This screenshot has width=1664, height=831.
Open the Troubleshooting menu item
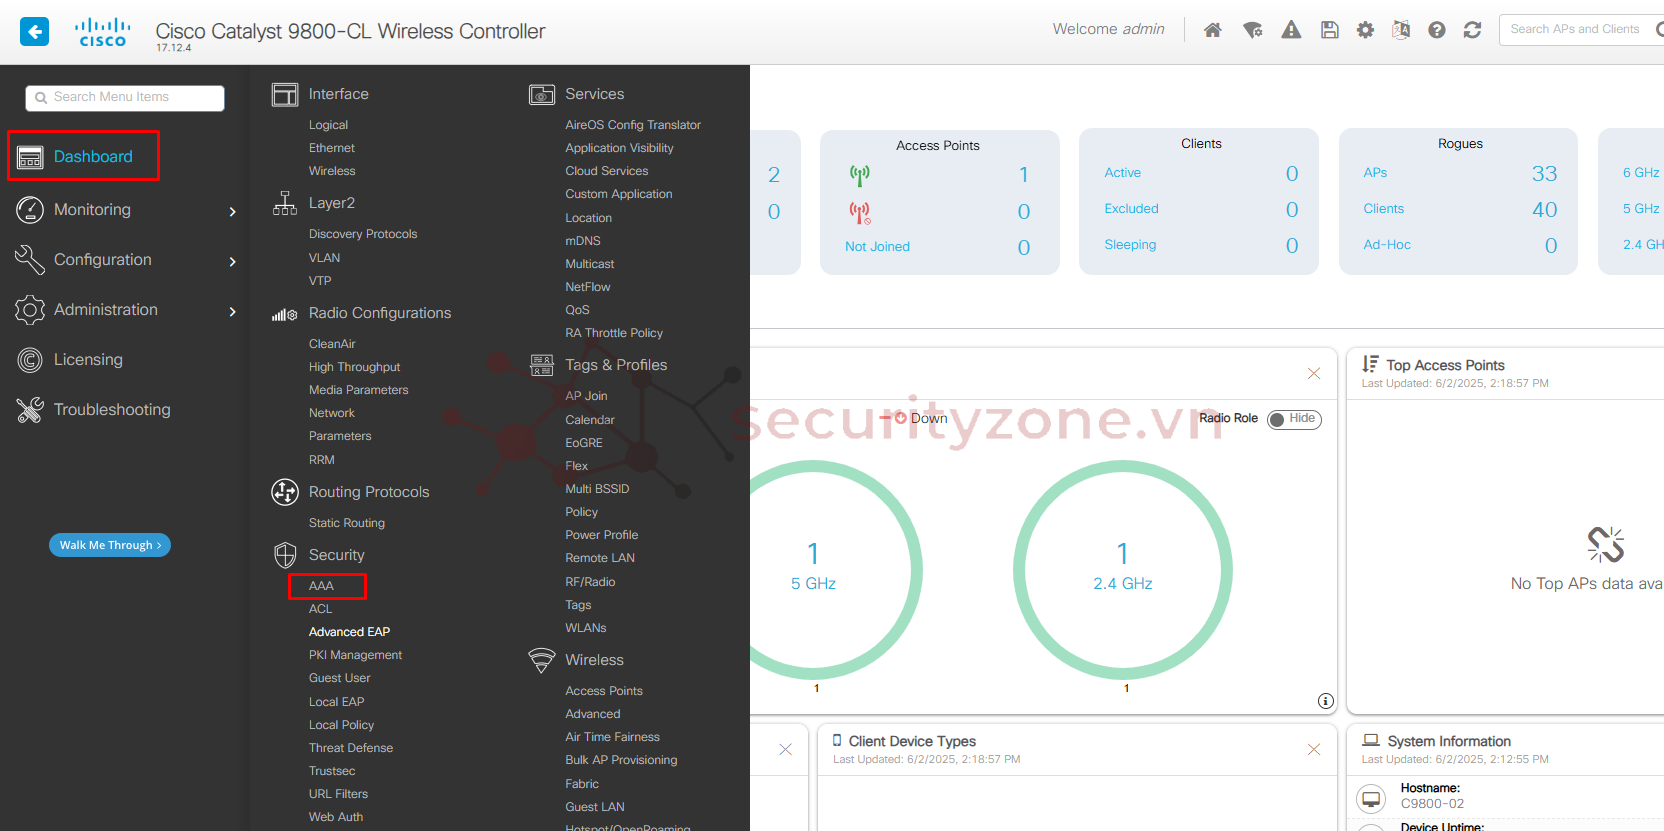click(112, 410)
